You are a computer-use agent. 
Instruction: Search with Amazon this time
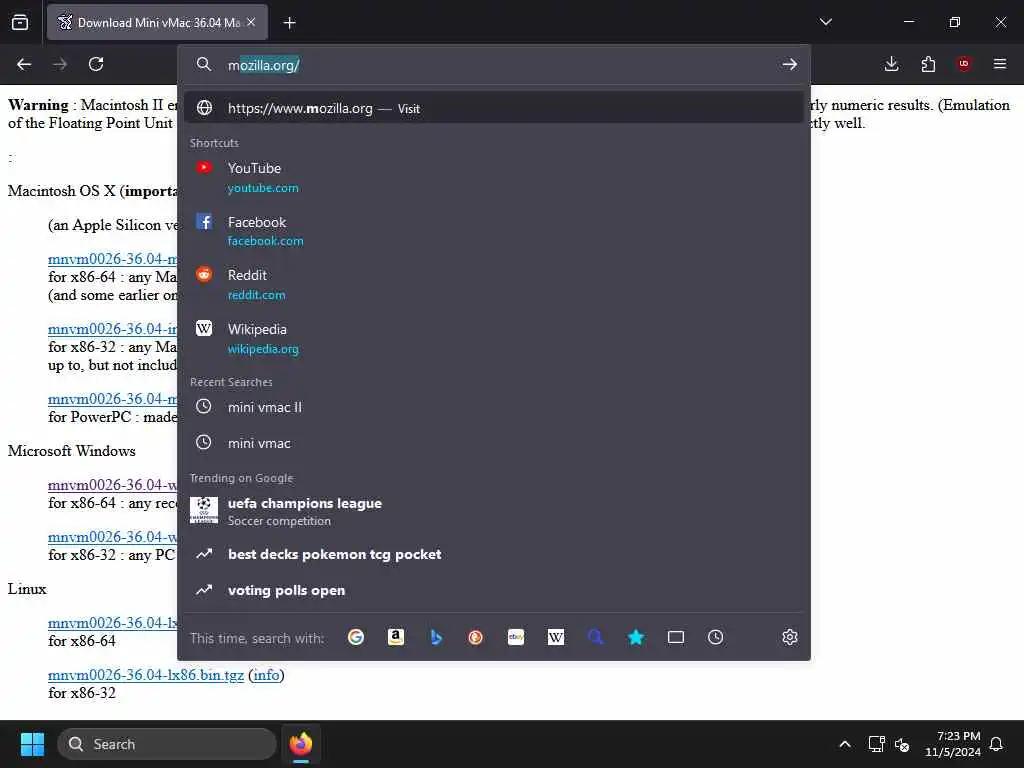[x=396, y=637]
